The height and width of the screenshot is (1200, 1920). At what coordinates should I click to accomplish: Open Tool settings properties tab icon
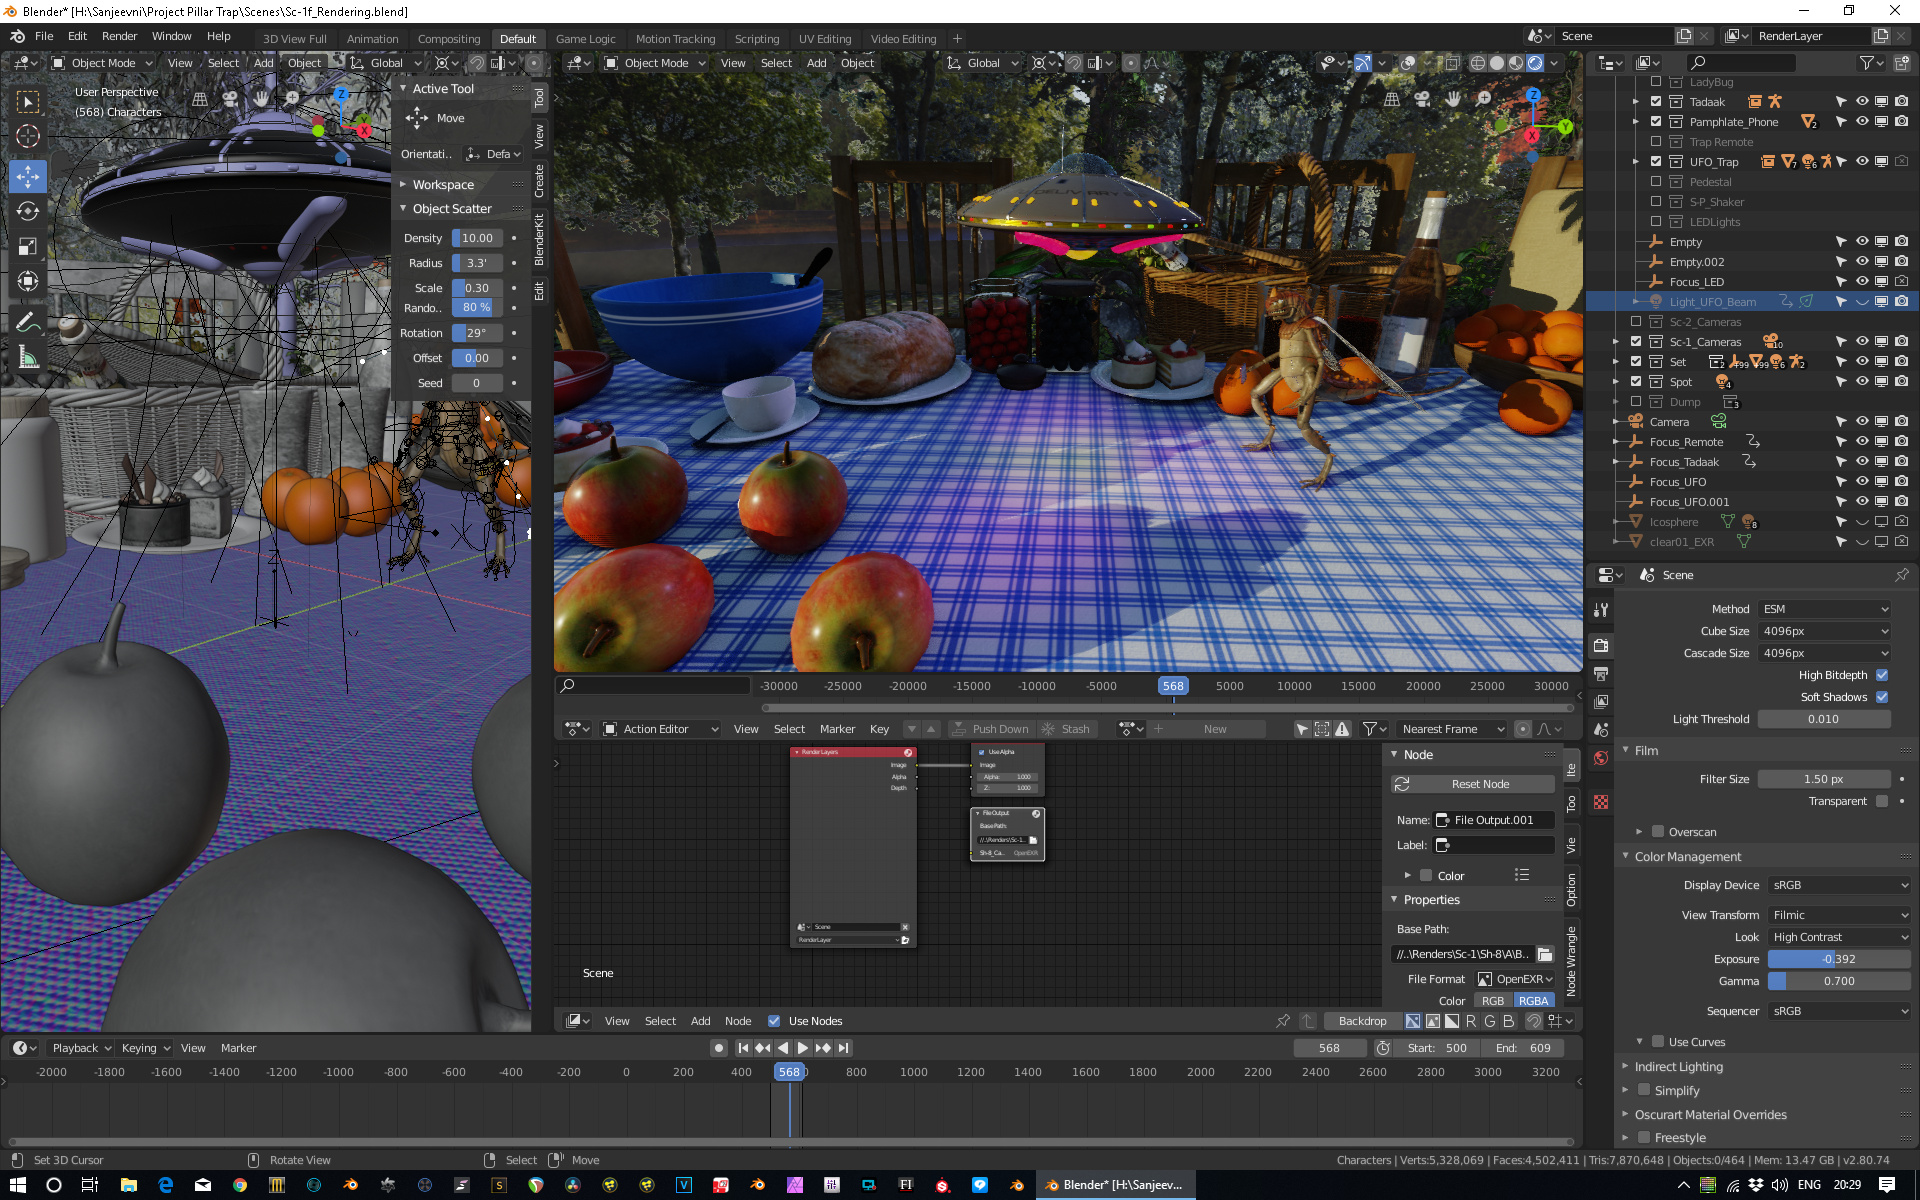coord(1601,610)
